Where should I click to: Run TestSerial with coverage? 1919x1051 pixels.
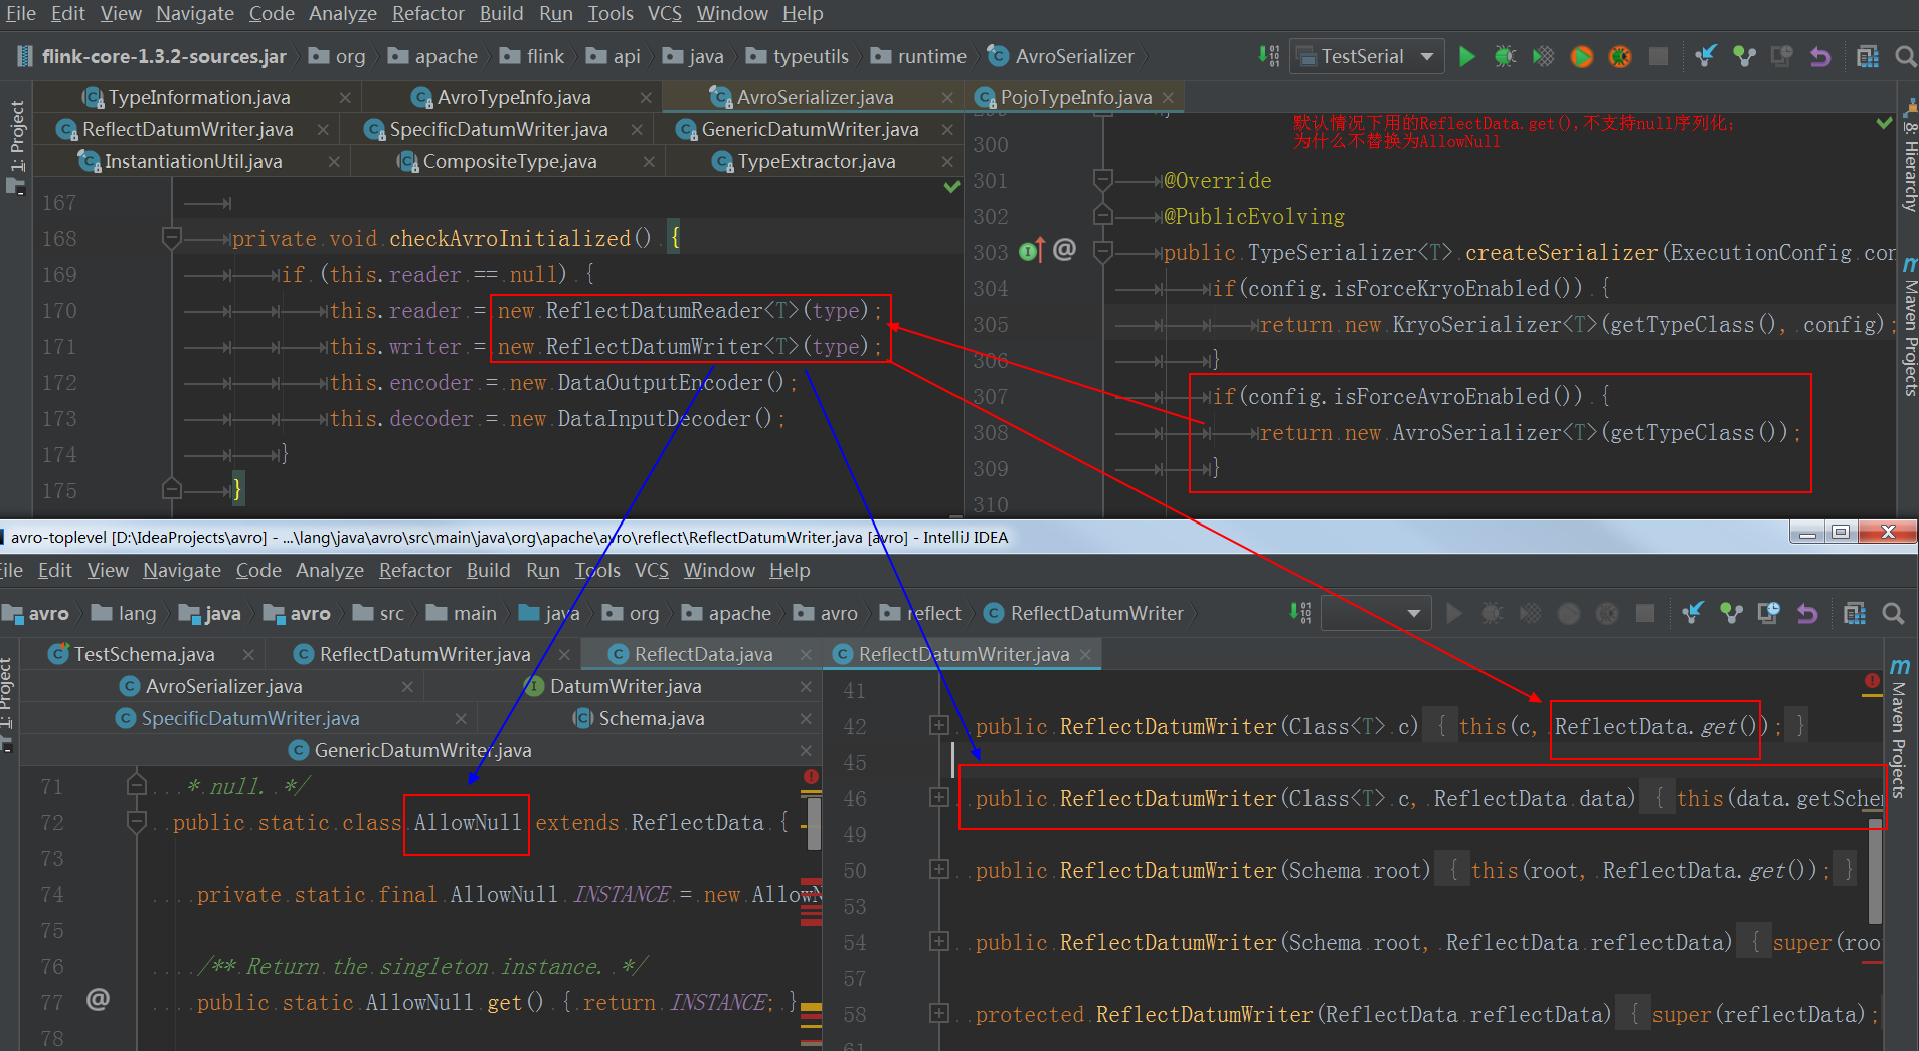1543,56
